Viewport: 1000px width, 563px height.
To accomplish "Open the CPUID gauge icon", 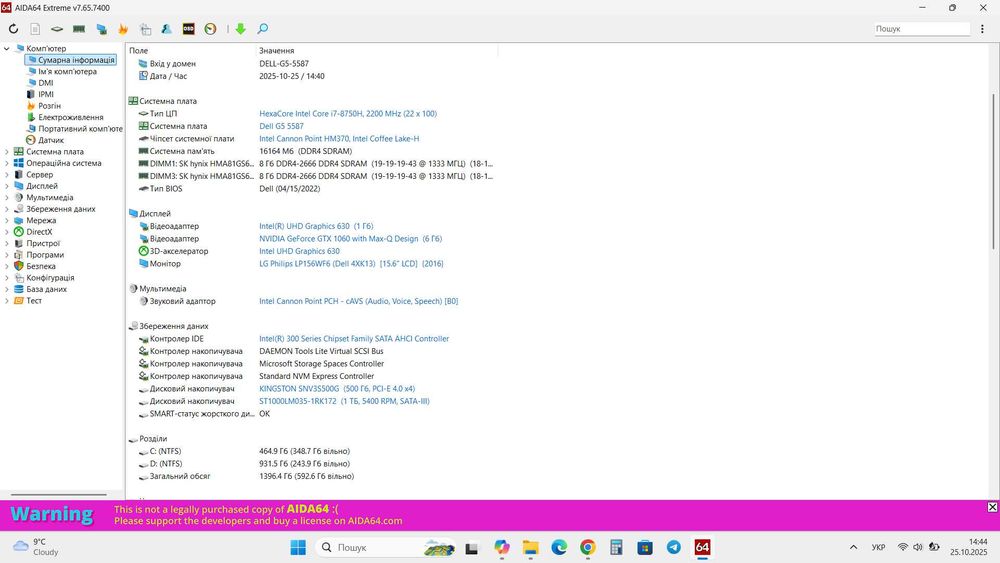I will (210, 29).
